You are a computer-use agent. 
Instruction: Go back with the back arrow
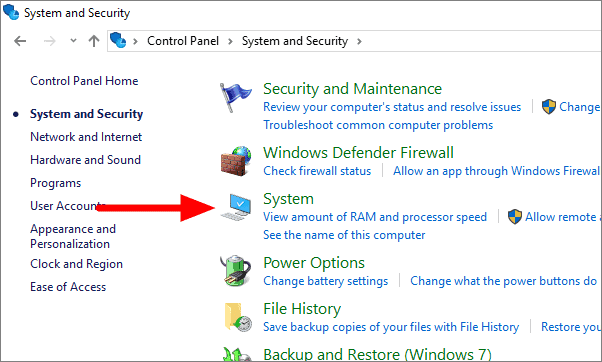click(20, 41)
